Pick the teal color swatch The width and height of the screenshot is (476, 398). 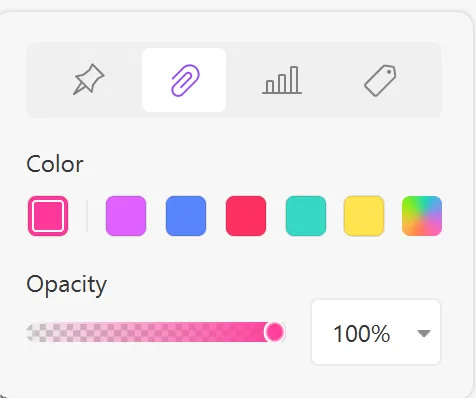(x=306, y=216)
